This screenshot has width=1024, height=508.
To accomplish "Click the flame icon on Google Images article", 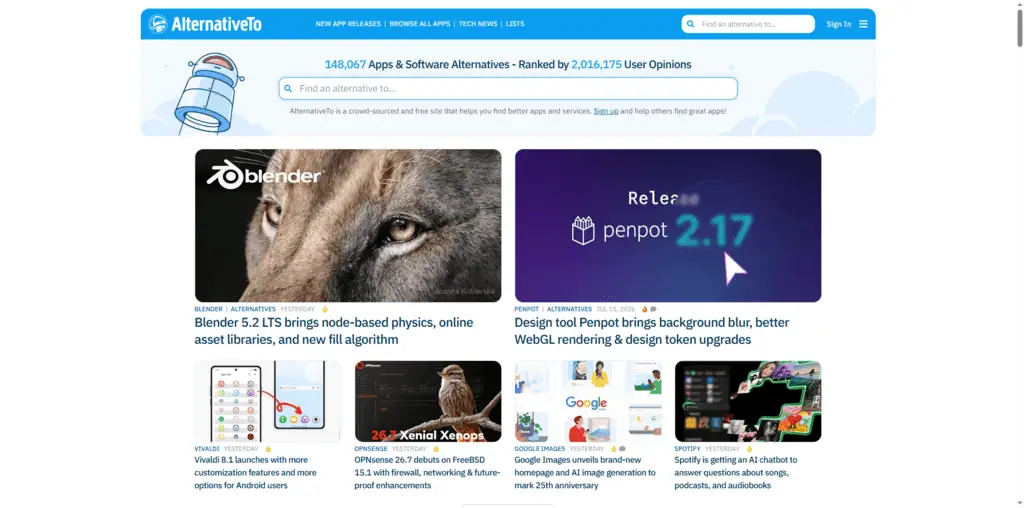I will pyautogui.click(x=613, y=449).
